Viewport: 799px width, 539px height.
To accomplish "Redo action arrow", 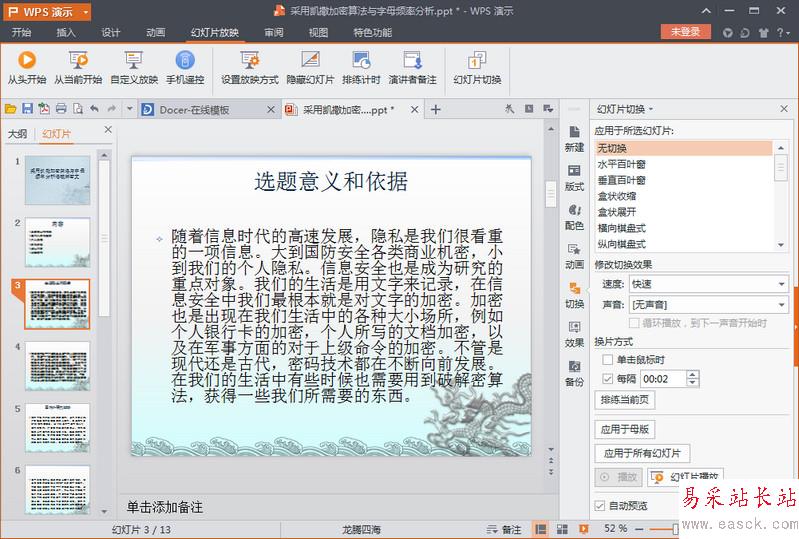I will [112, 109].
